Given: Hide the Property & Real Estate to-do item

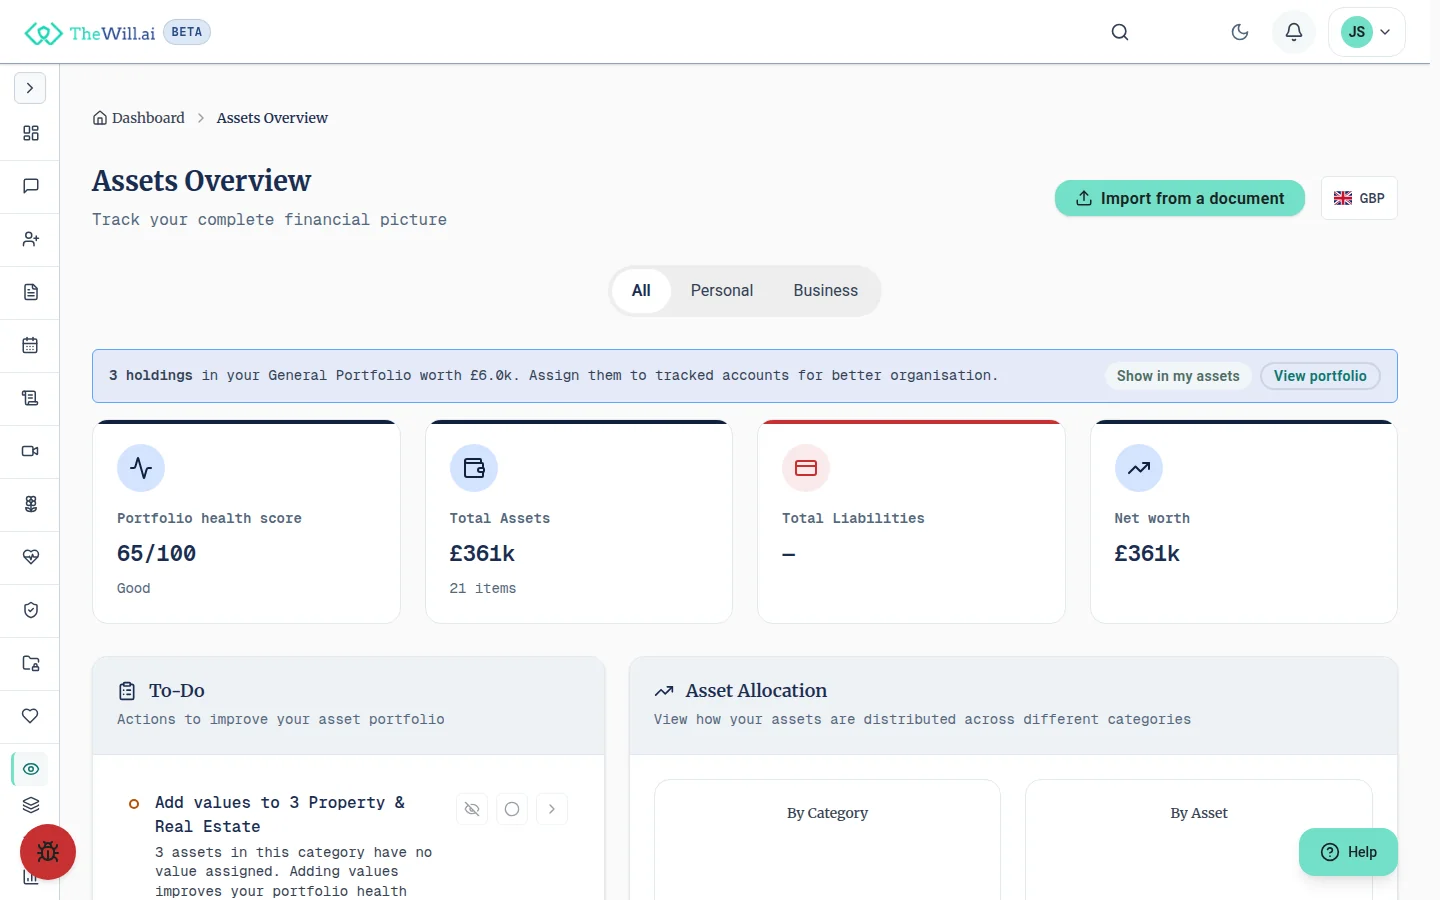Looking at the screenshot, I should (472, 809).
